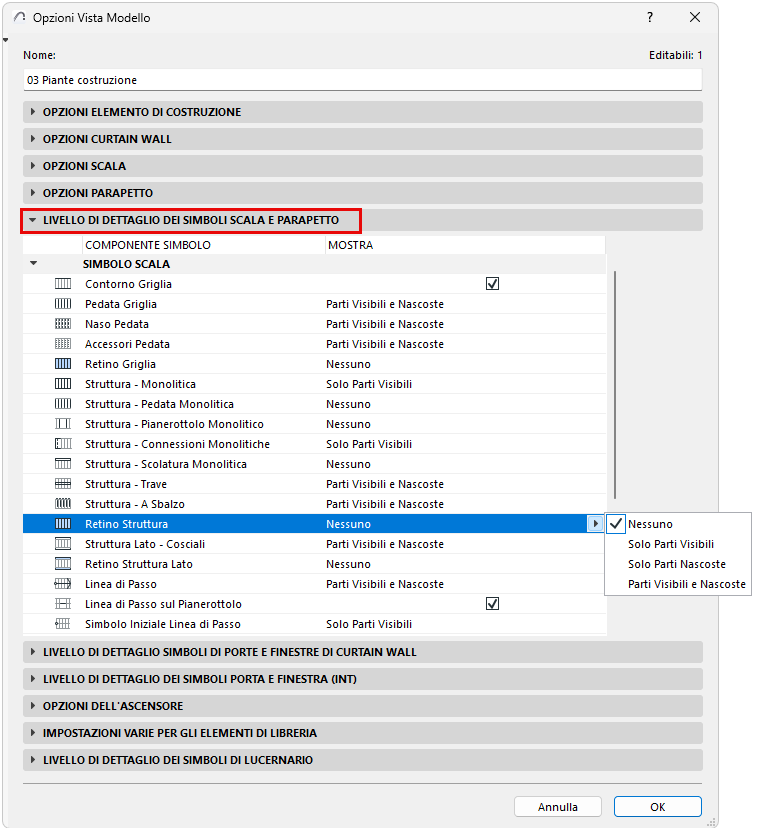Click the Naso Pedata row icon

click(x=63, y=324)
